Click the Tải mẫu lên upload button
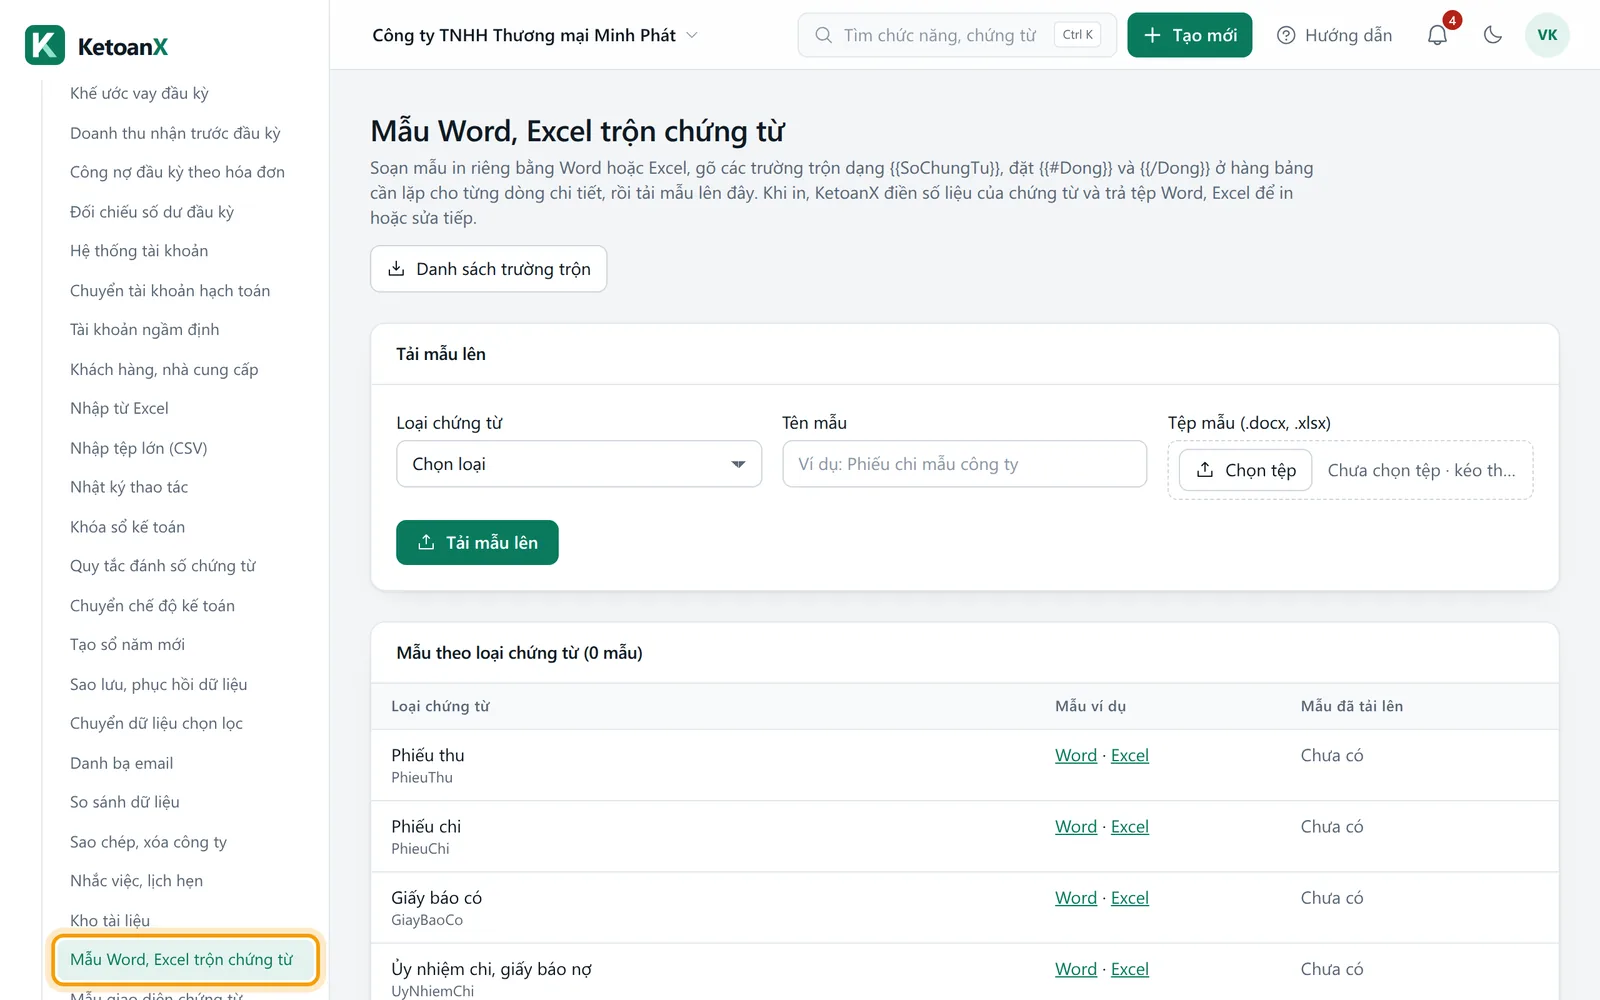 click(477, 542)
